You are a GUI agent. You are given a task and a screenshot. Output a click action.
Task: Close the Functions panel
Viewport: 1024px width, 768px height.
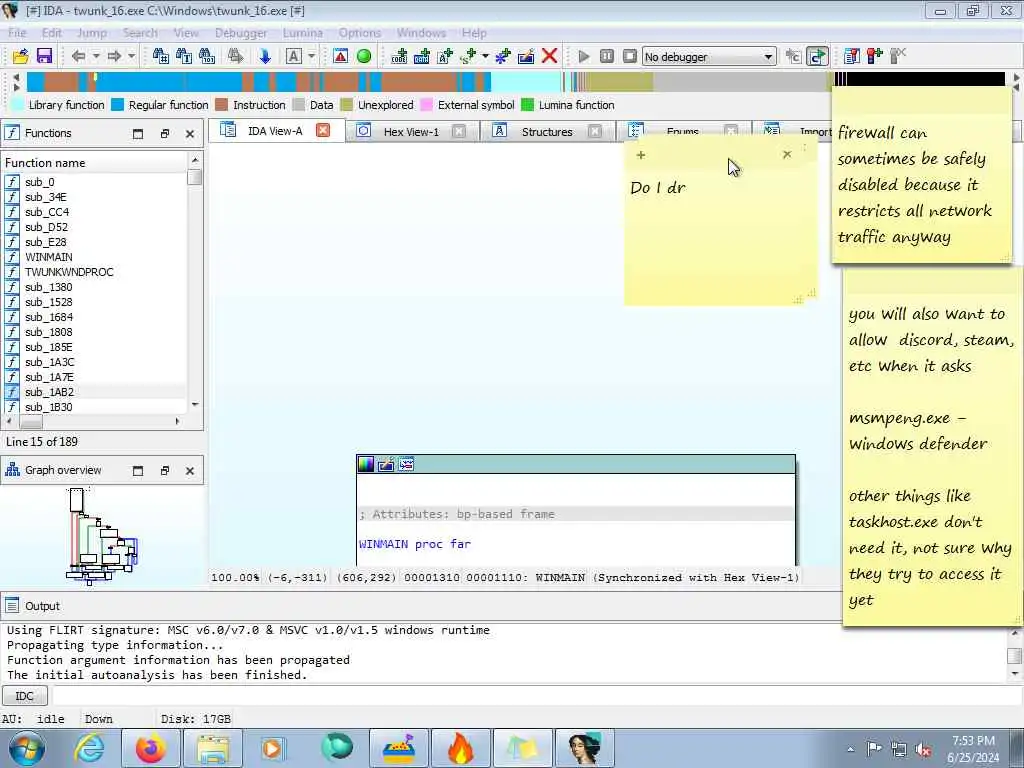click(190, 134)
